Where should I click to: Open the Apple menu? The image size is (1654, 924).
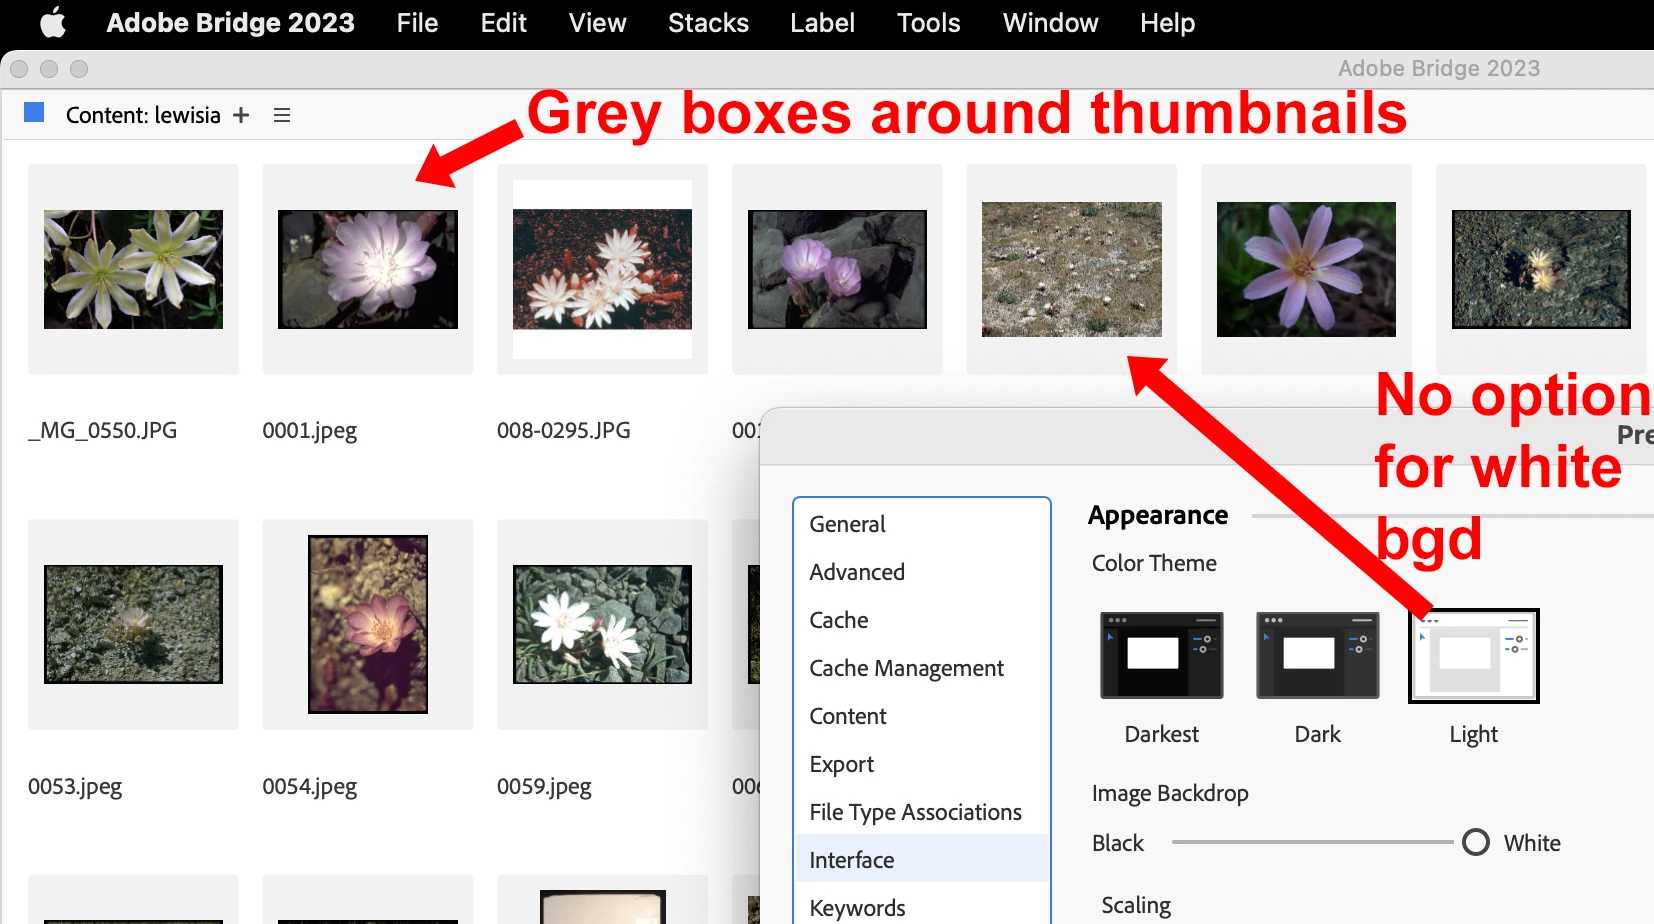pos(53,23)
